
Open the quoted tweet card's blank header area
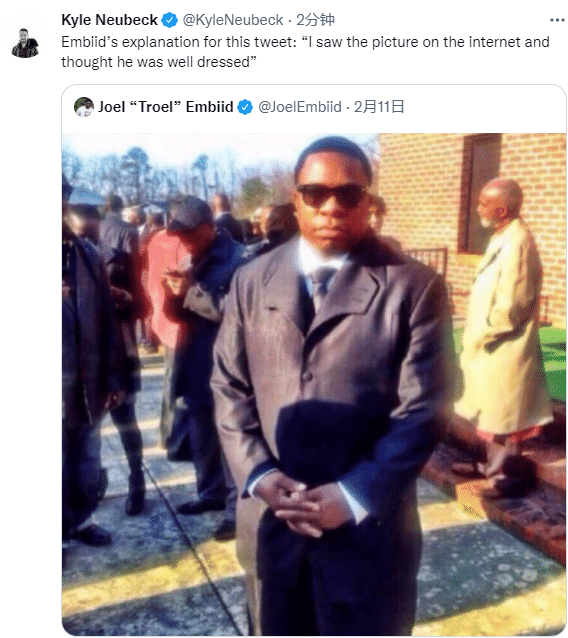(484, 107)
